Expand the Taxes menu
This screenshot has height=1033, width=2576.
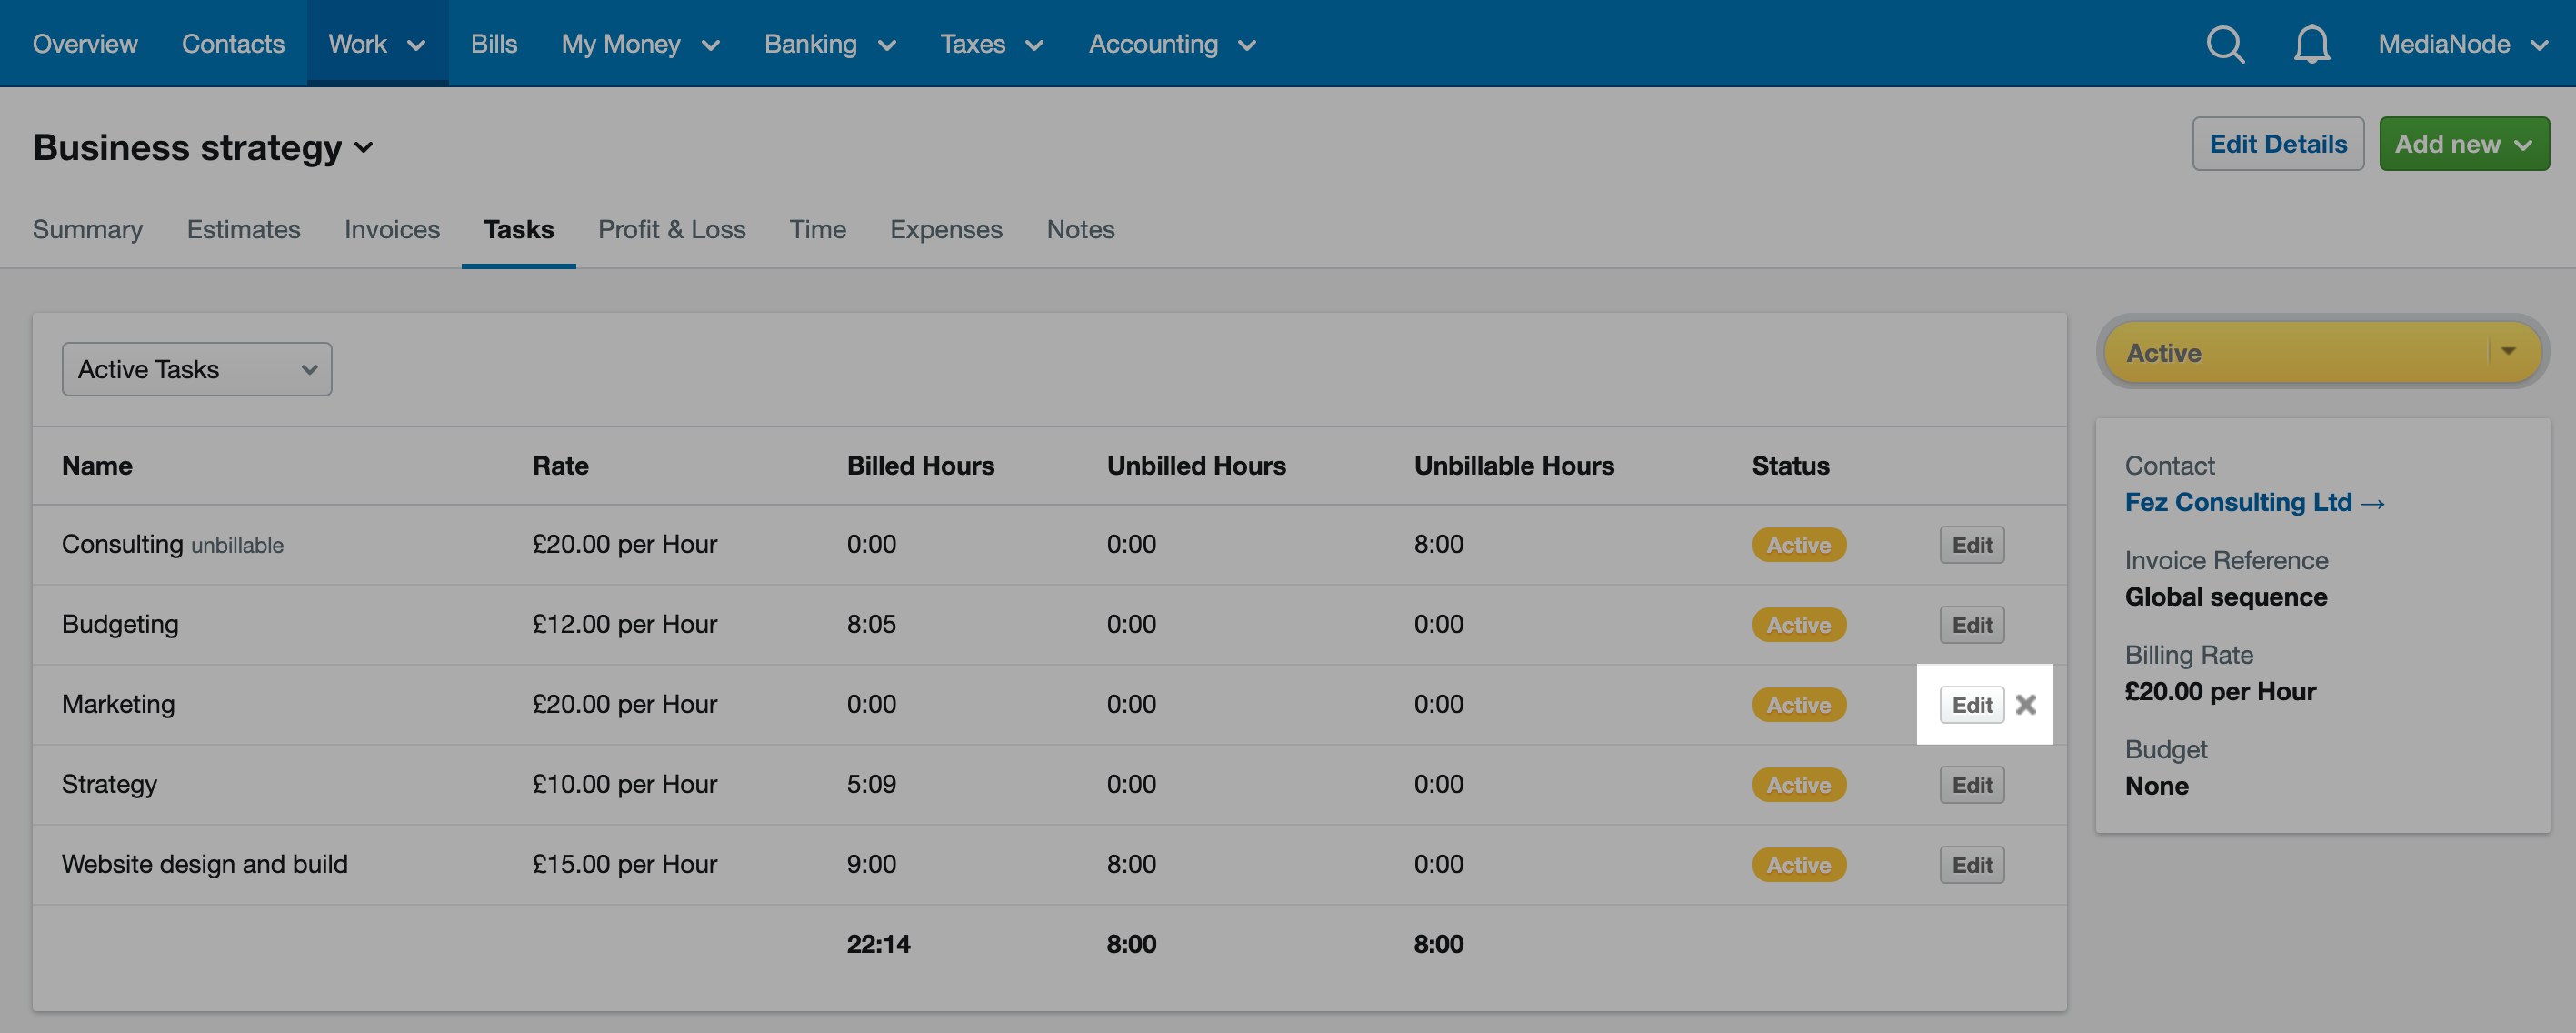[x=992, y=44]
